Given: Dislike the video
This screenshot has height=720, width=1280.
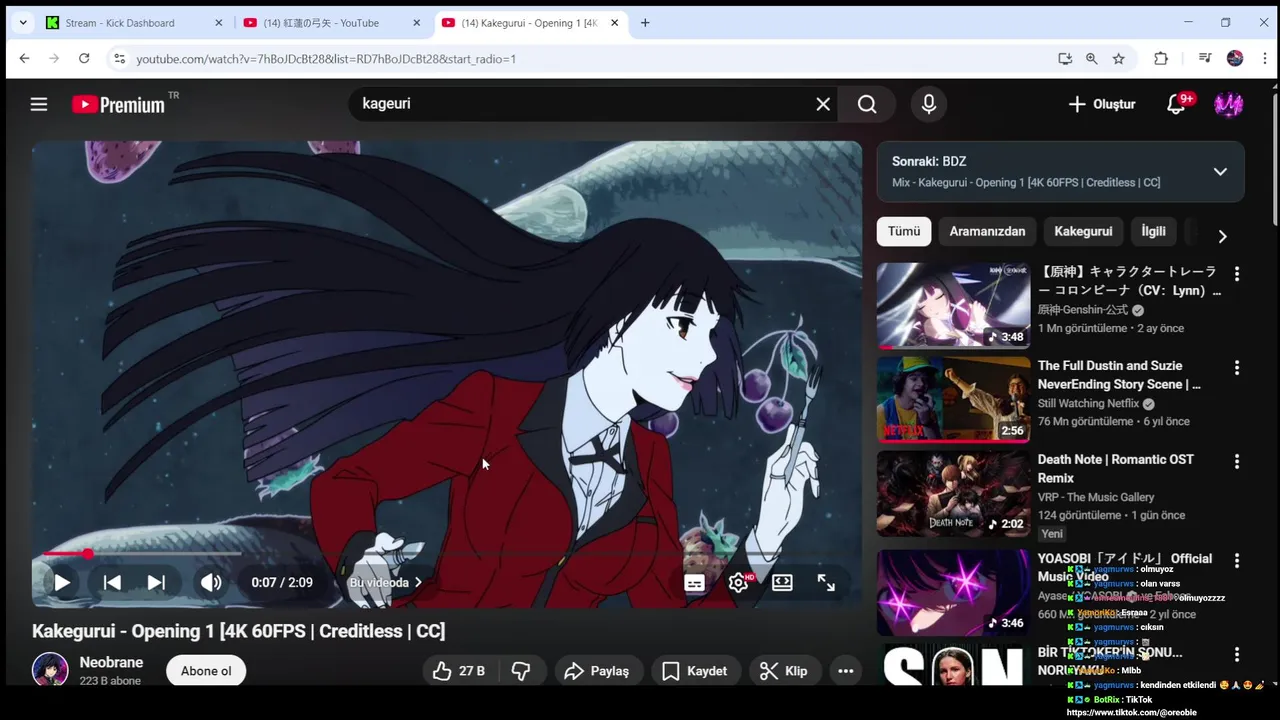Looking at the screenshot, I should pos(521,671).
